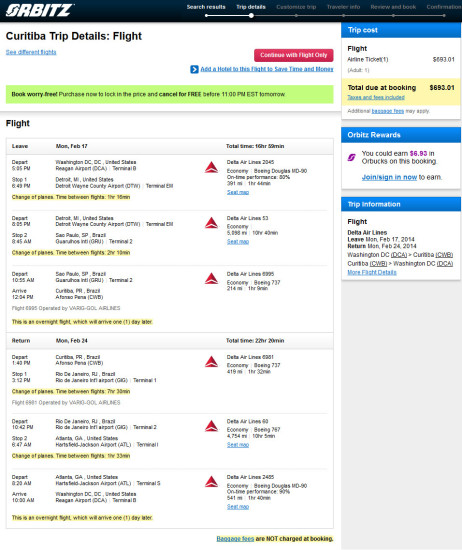
Task: Open Baggage fees link at page bottom
Action: click(x=235, y=538)
